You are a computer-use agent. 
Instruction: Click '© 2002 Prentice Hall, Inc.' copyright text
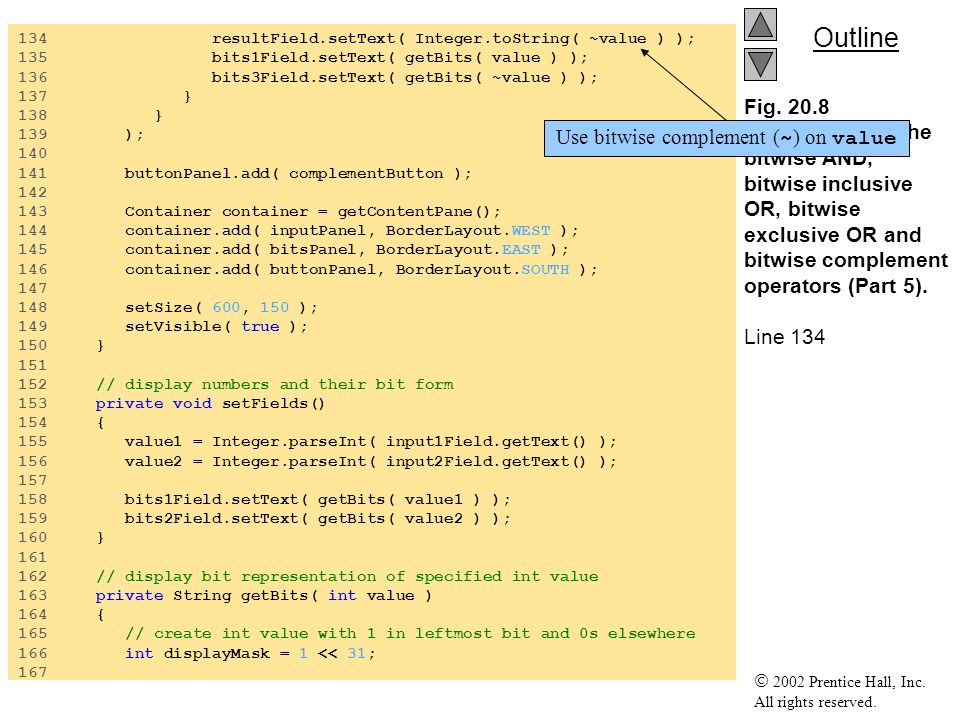click(x=839, y=681)
